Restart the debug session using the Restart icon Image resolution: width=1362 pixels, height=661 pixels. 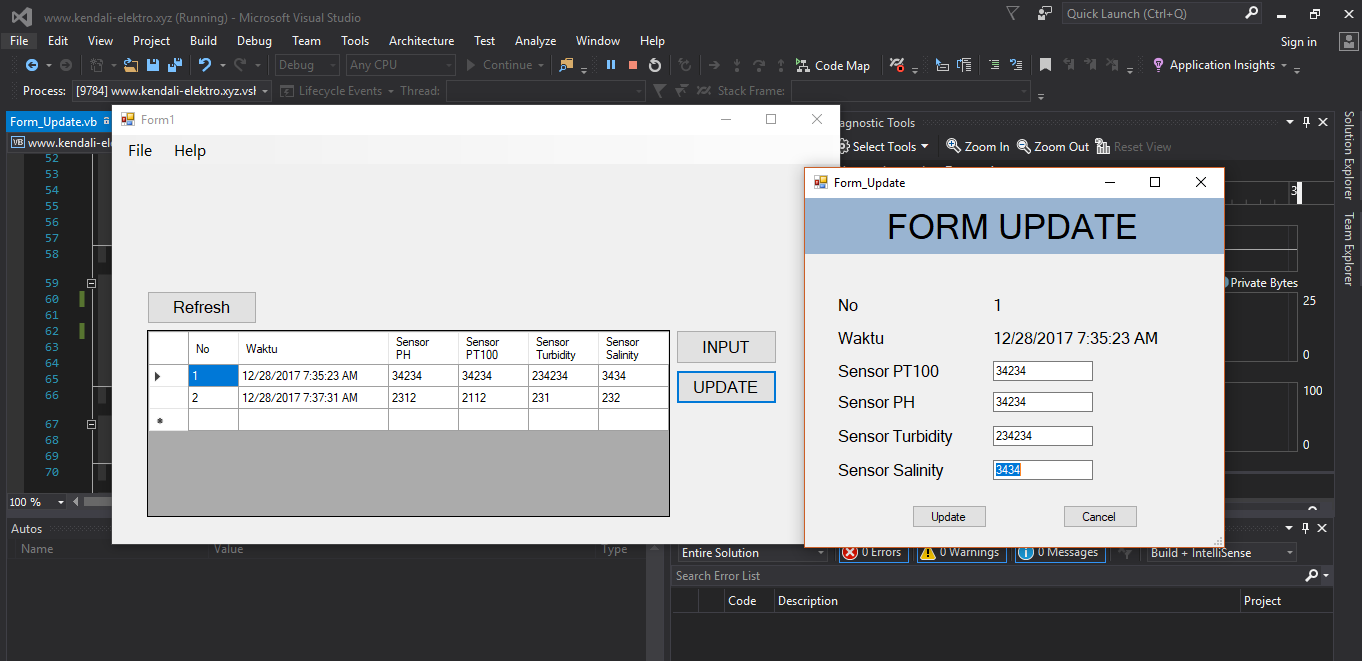pyautogui.click(x=655, y=65)
